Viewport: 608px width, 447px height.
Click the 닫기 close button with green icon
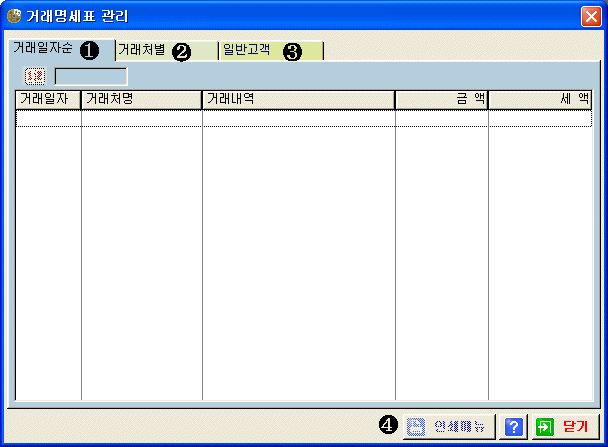coord(562,426)
